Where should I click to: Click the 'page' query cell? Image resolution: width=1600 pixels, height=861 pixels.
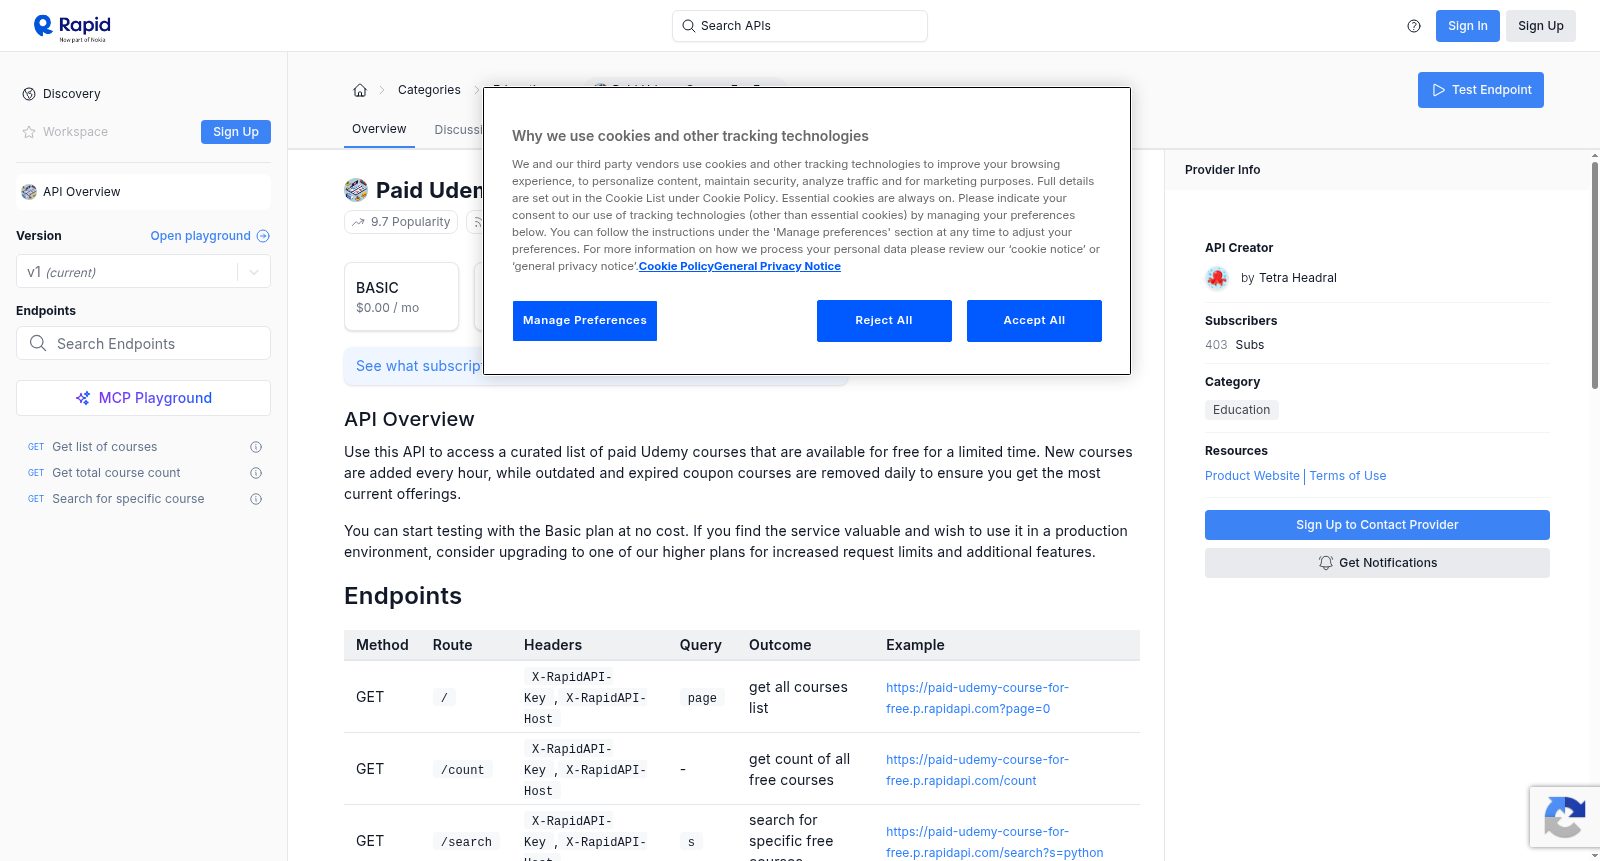(702, 698)
